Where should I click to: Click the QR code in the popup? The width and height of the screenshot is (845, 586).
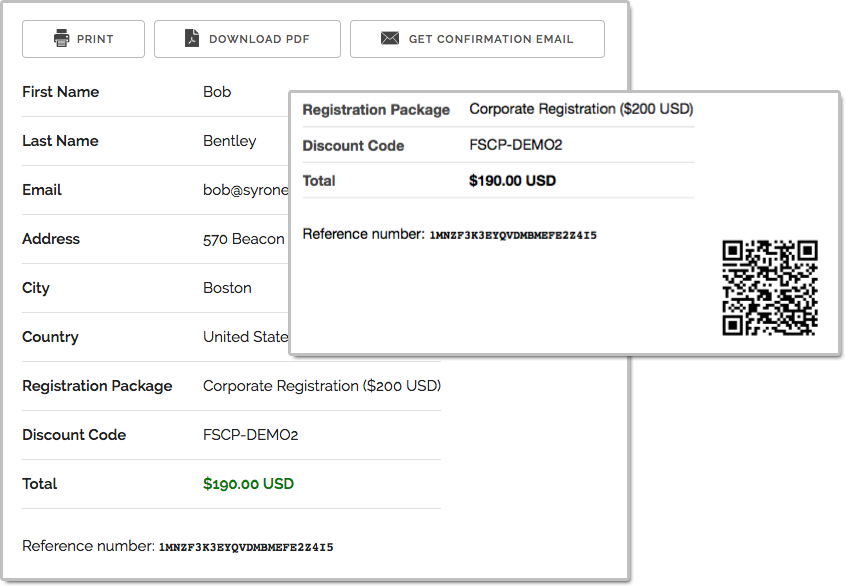pyautogui.click(x=770, y=288)
